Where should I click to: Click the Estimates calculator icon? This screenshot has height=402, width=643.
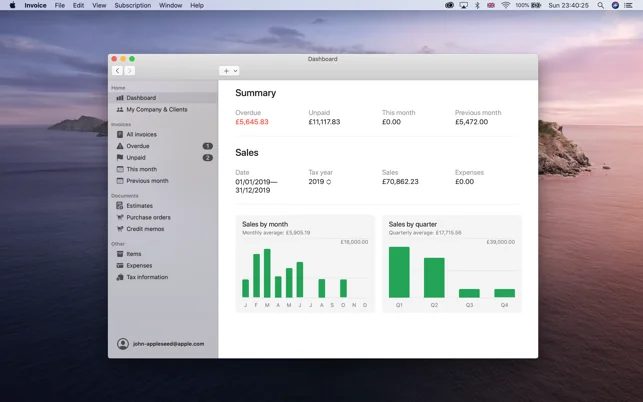[x=120, y=206]
